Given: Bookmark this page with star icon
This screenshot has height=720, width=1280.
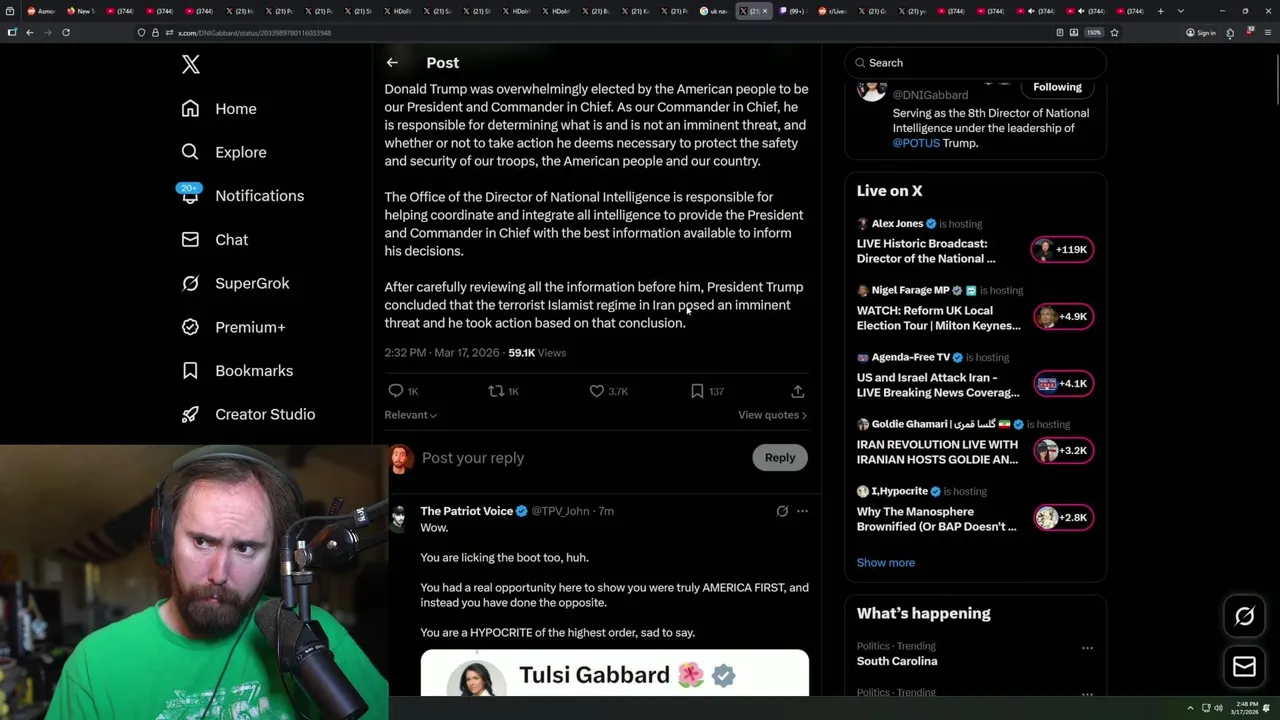Looking at the screenshot, I should pos(1114,33).
